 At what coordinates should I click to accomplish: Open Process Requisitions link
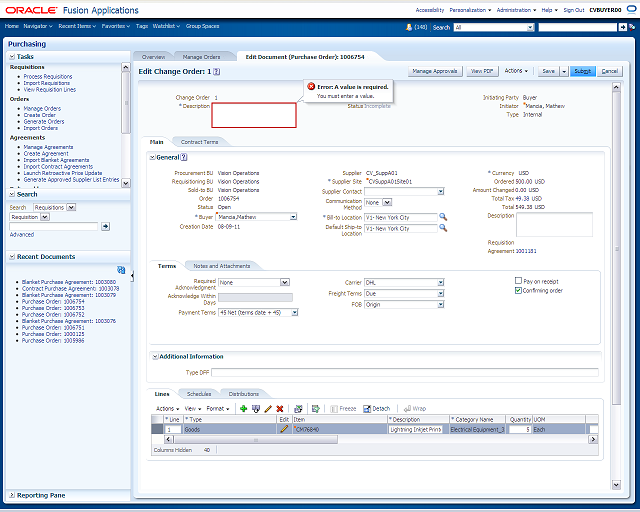48,76
